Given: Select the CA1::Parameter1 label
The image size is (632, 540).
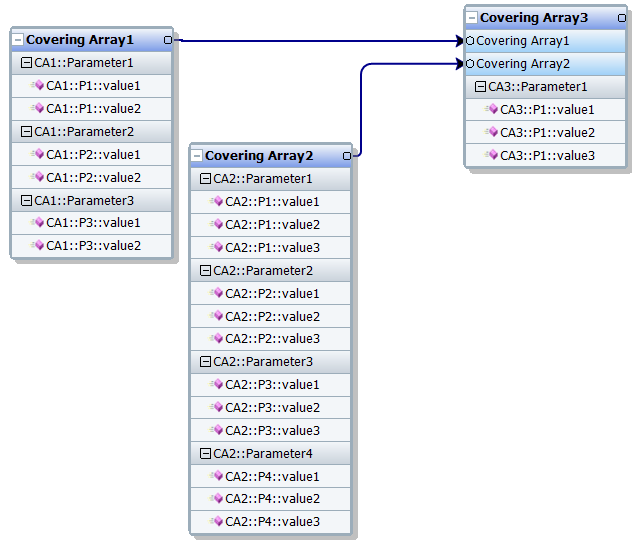Looking at the screenshot, I should pos(84,63).
